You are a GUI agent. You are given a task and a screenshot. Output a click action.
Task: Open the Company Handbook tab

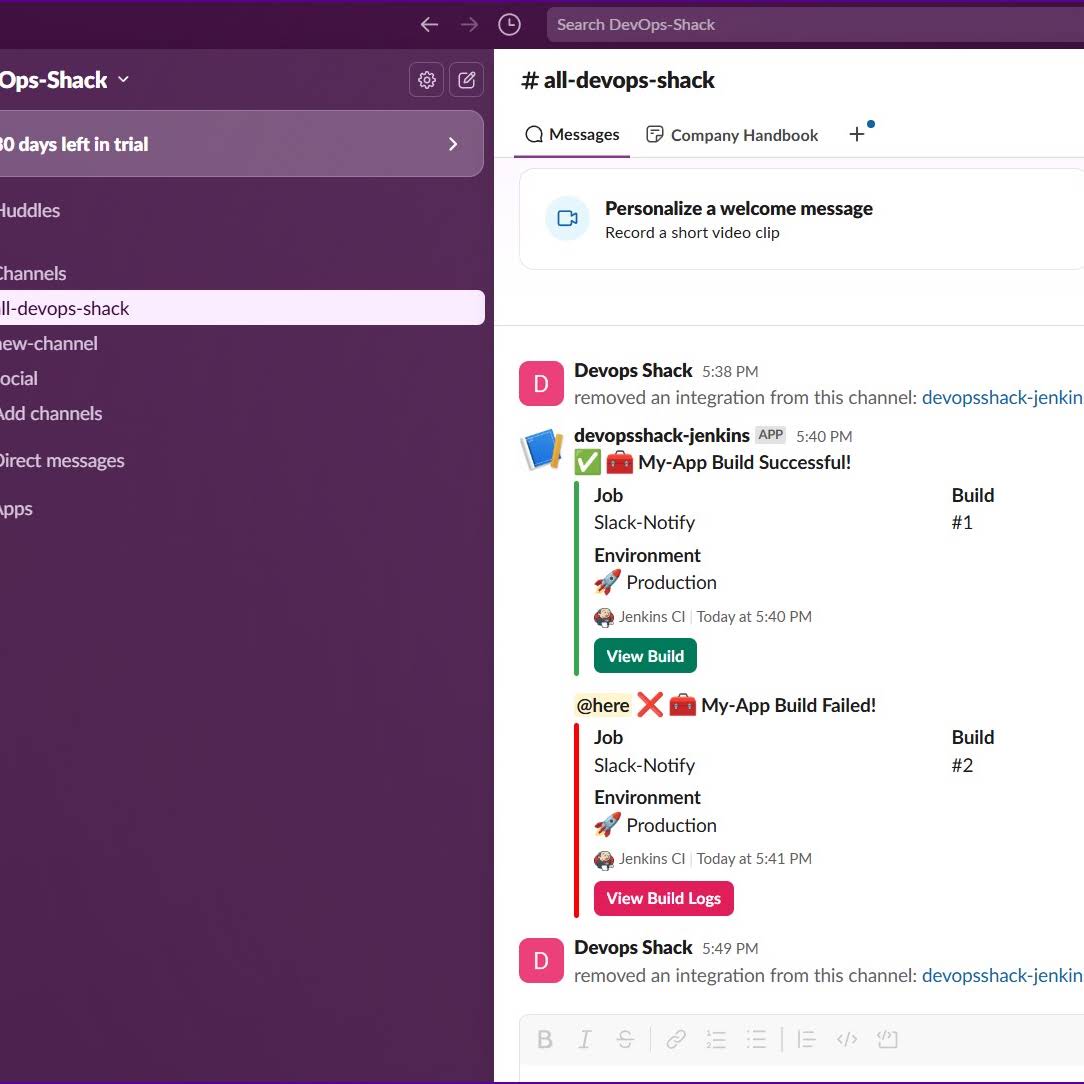pyautogui.click(x=732, y=135)
